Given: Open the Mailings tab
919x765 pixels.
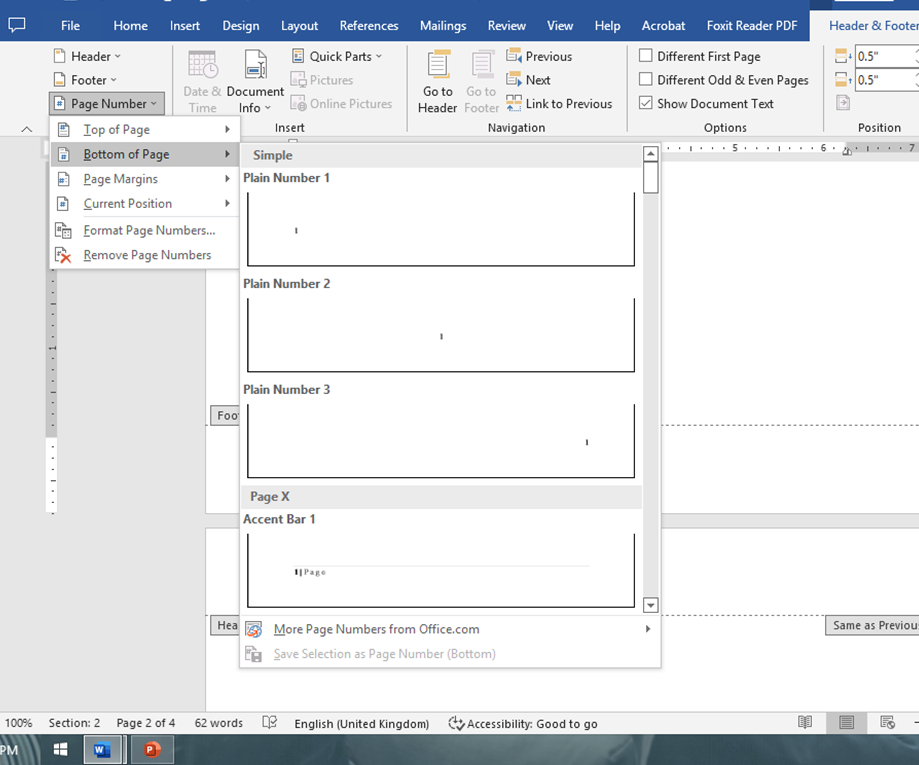Looking at the screenshot, I should 443,26.
